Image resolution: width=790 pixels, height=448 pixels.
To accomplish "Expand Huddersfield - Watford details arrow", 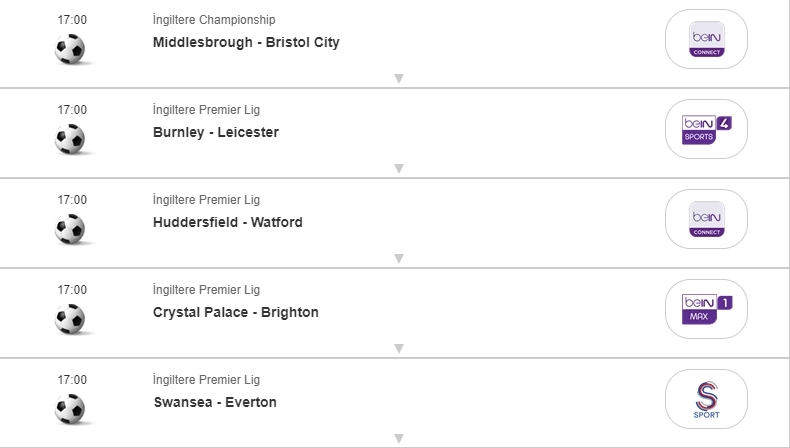I will (x=398, y=258).
